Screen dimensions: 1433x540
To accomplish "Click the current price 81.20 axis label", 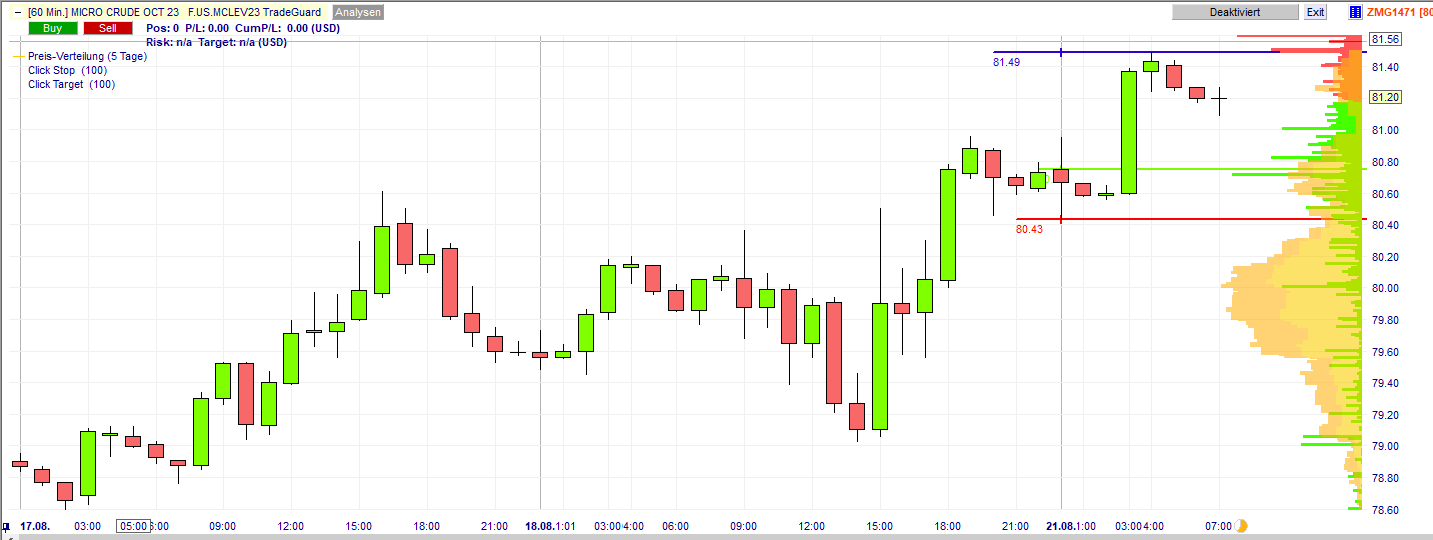I will [x=1385, y=97].
